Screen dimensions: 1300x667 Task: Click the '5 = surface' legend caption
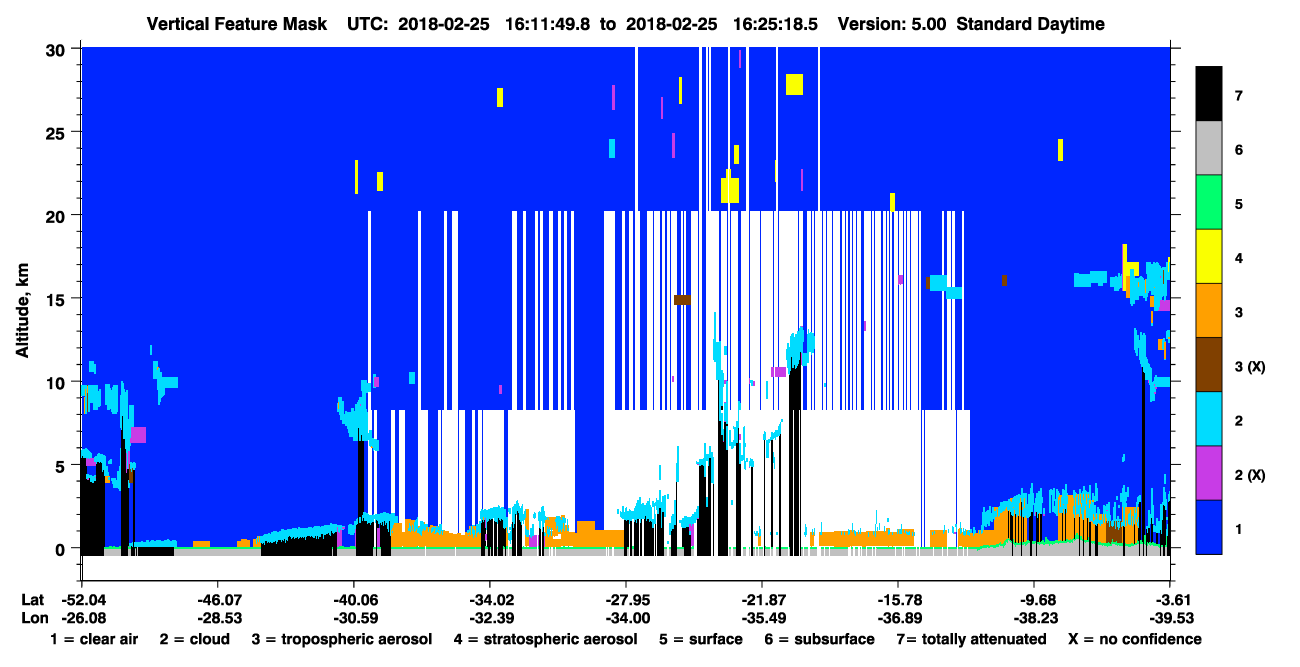click(x=699, y=639)
